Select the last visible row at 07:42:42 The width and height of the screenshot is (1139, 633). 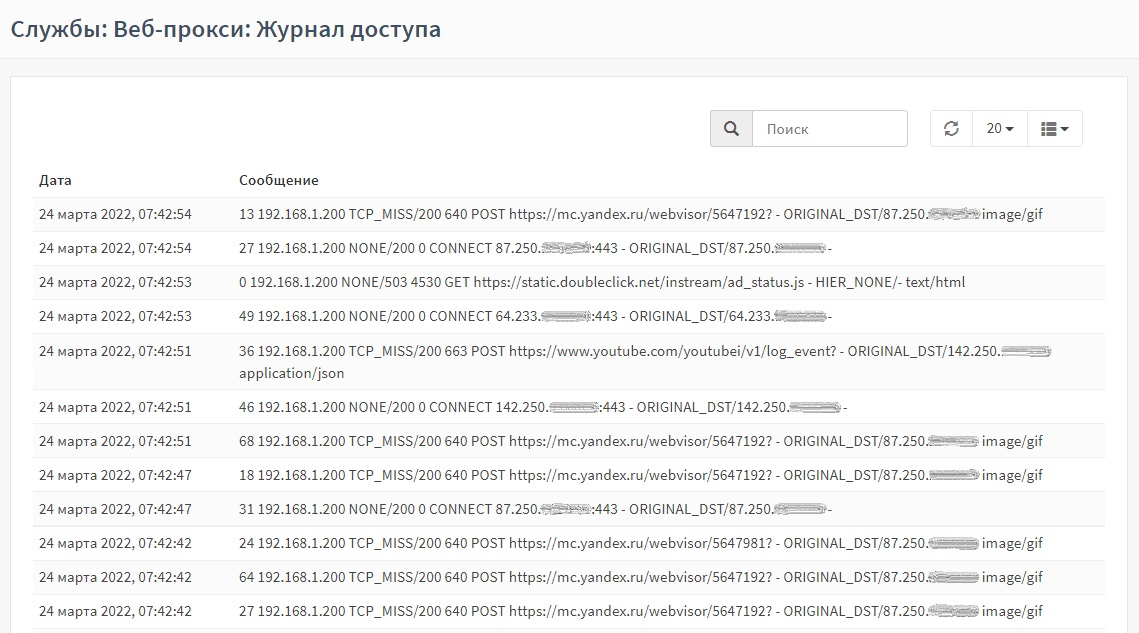pos(569,611)
